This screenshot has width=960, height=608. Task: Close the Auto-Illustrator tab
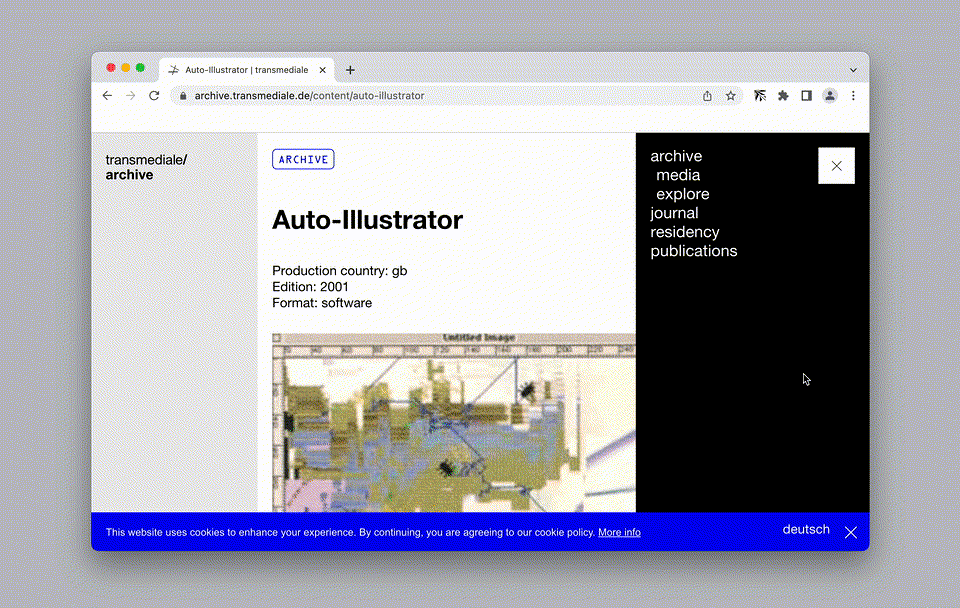point(323,70)
